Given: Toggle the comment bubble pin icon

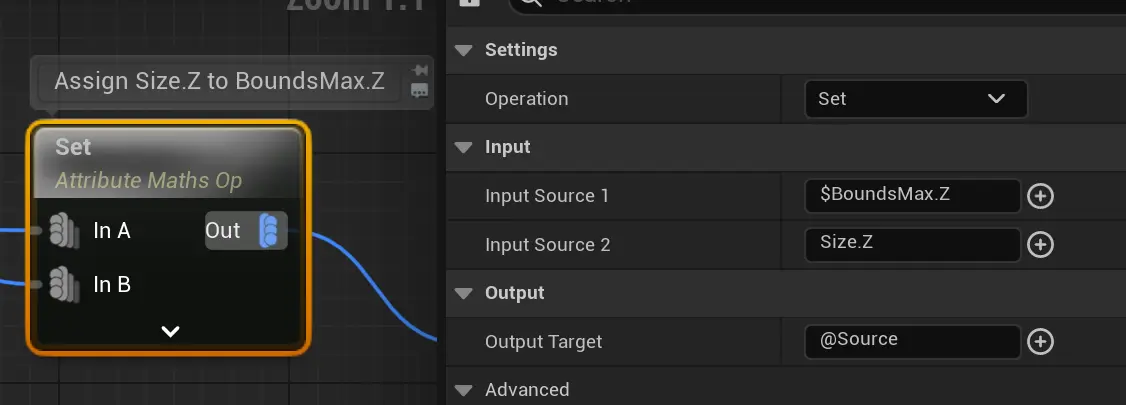Looking at the screenshot, I should [421, 70].
